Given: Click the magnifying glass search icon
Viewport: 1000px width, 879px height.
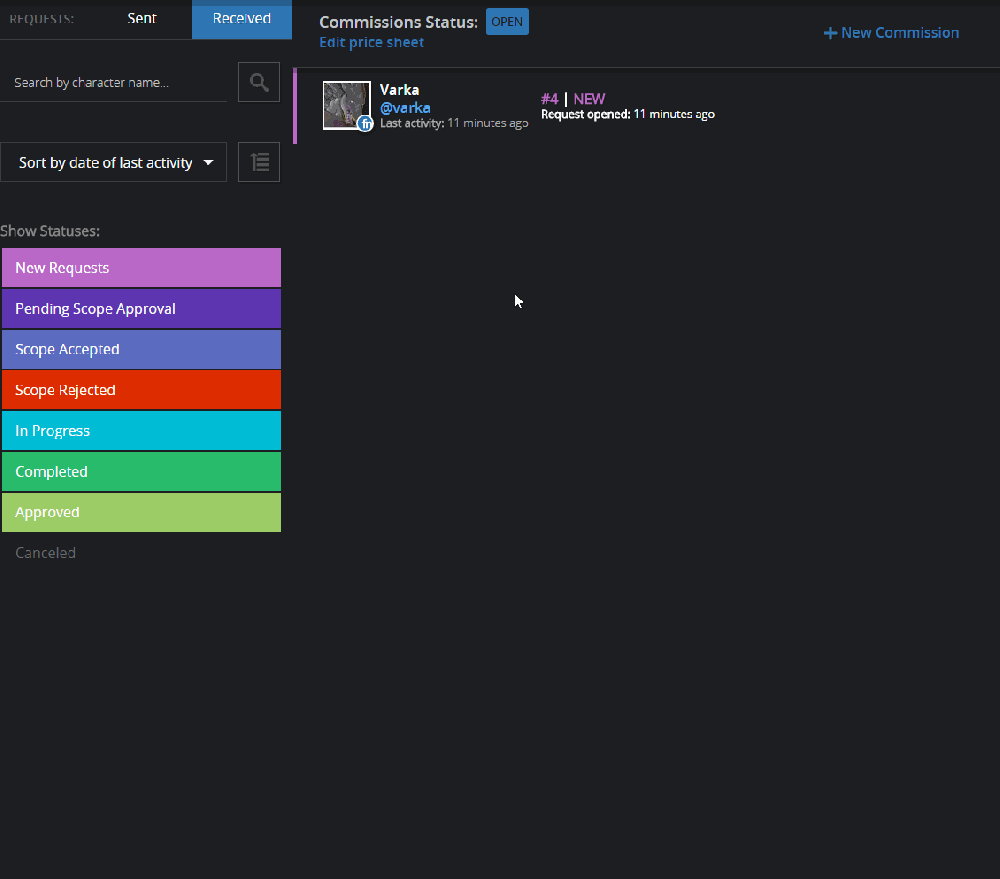Looking at the screenshot, I should click(x=259, y=82).
